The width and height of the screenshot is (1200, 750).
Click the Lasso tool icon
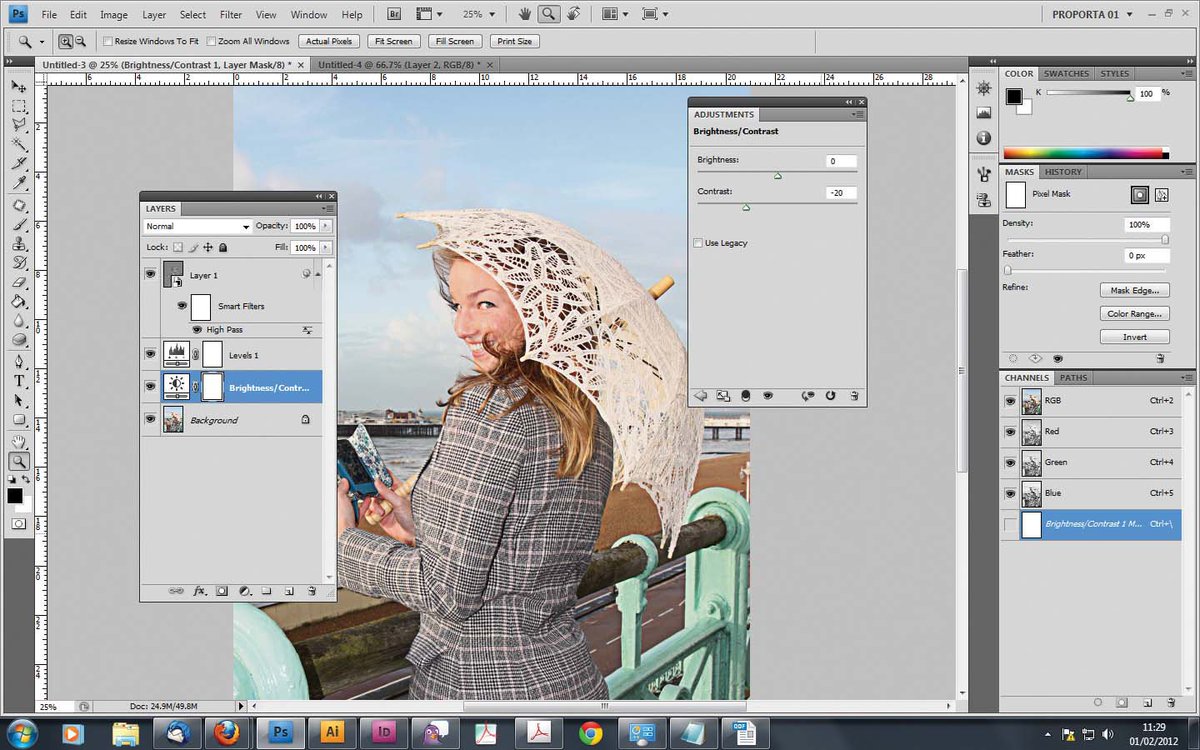point(19,124)
